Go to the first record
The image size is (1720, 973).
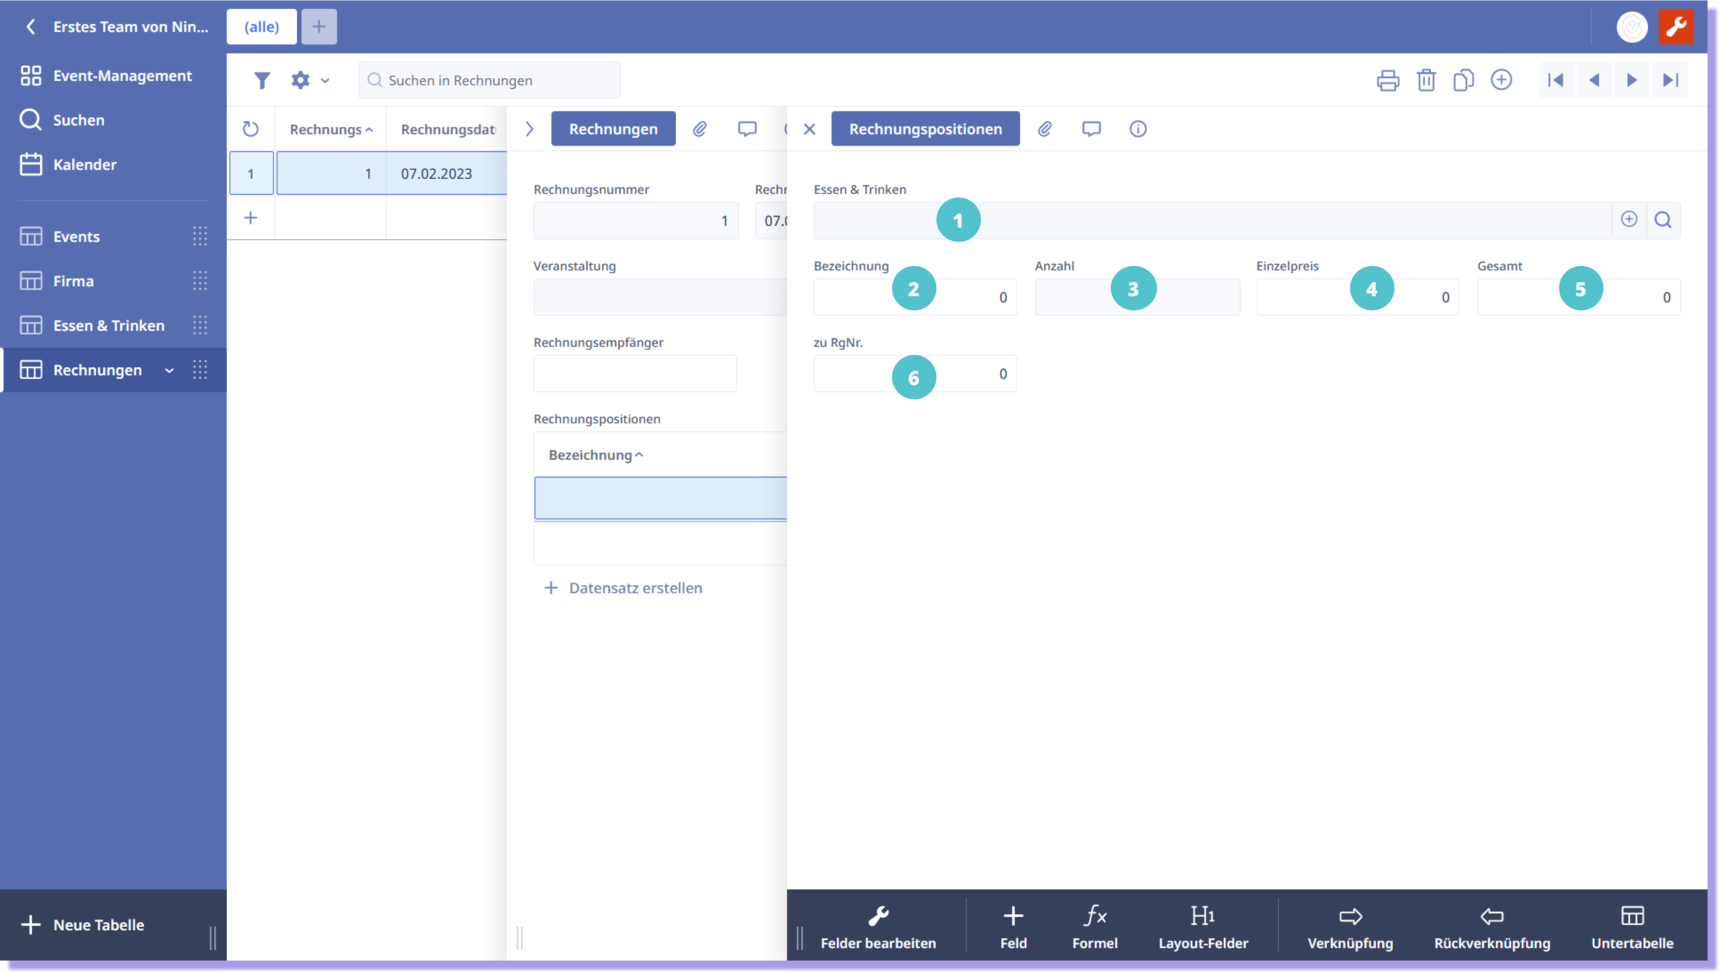click(x=1555, y=81)
